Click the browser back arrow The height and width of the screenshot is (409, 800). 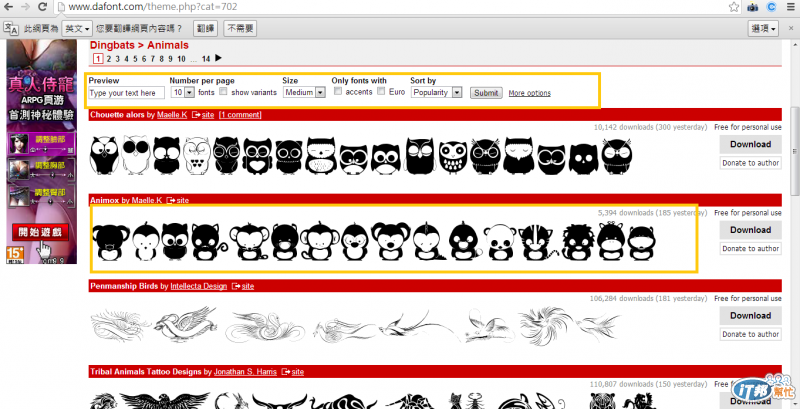pos(8,7)
